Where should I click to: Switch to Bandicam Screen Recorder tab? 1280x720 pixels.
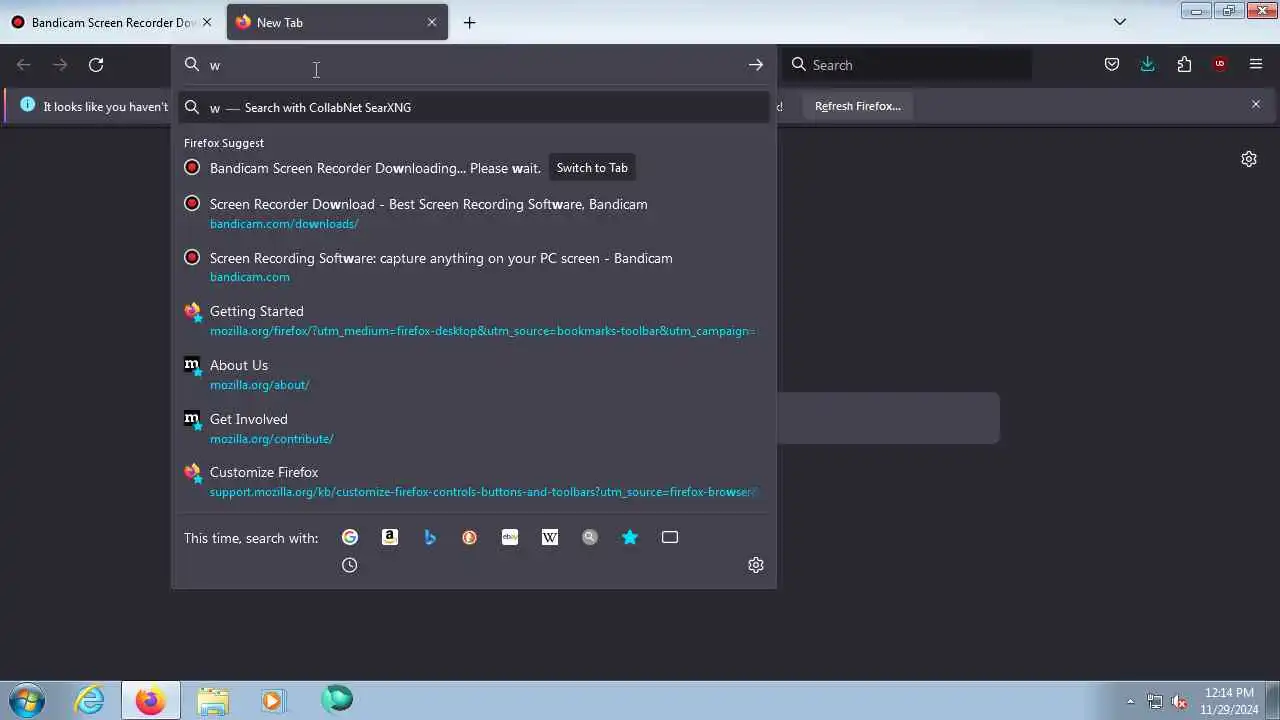pyautogui.click(x=112, y=22)
